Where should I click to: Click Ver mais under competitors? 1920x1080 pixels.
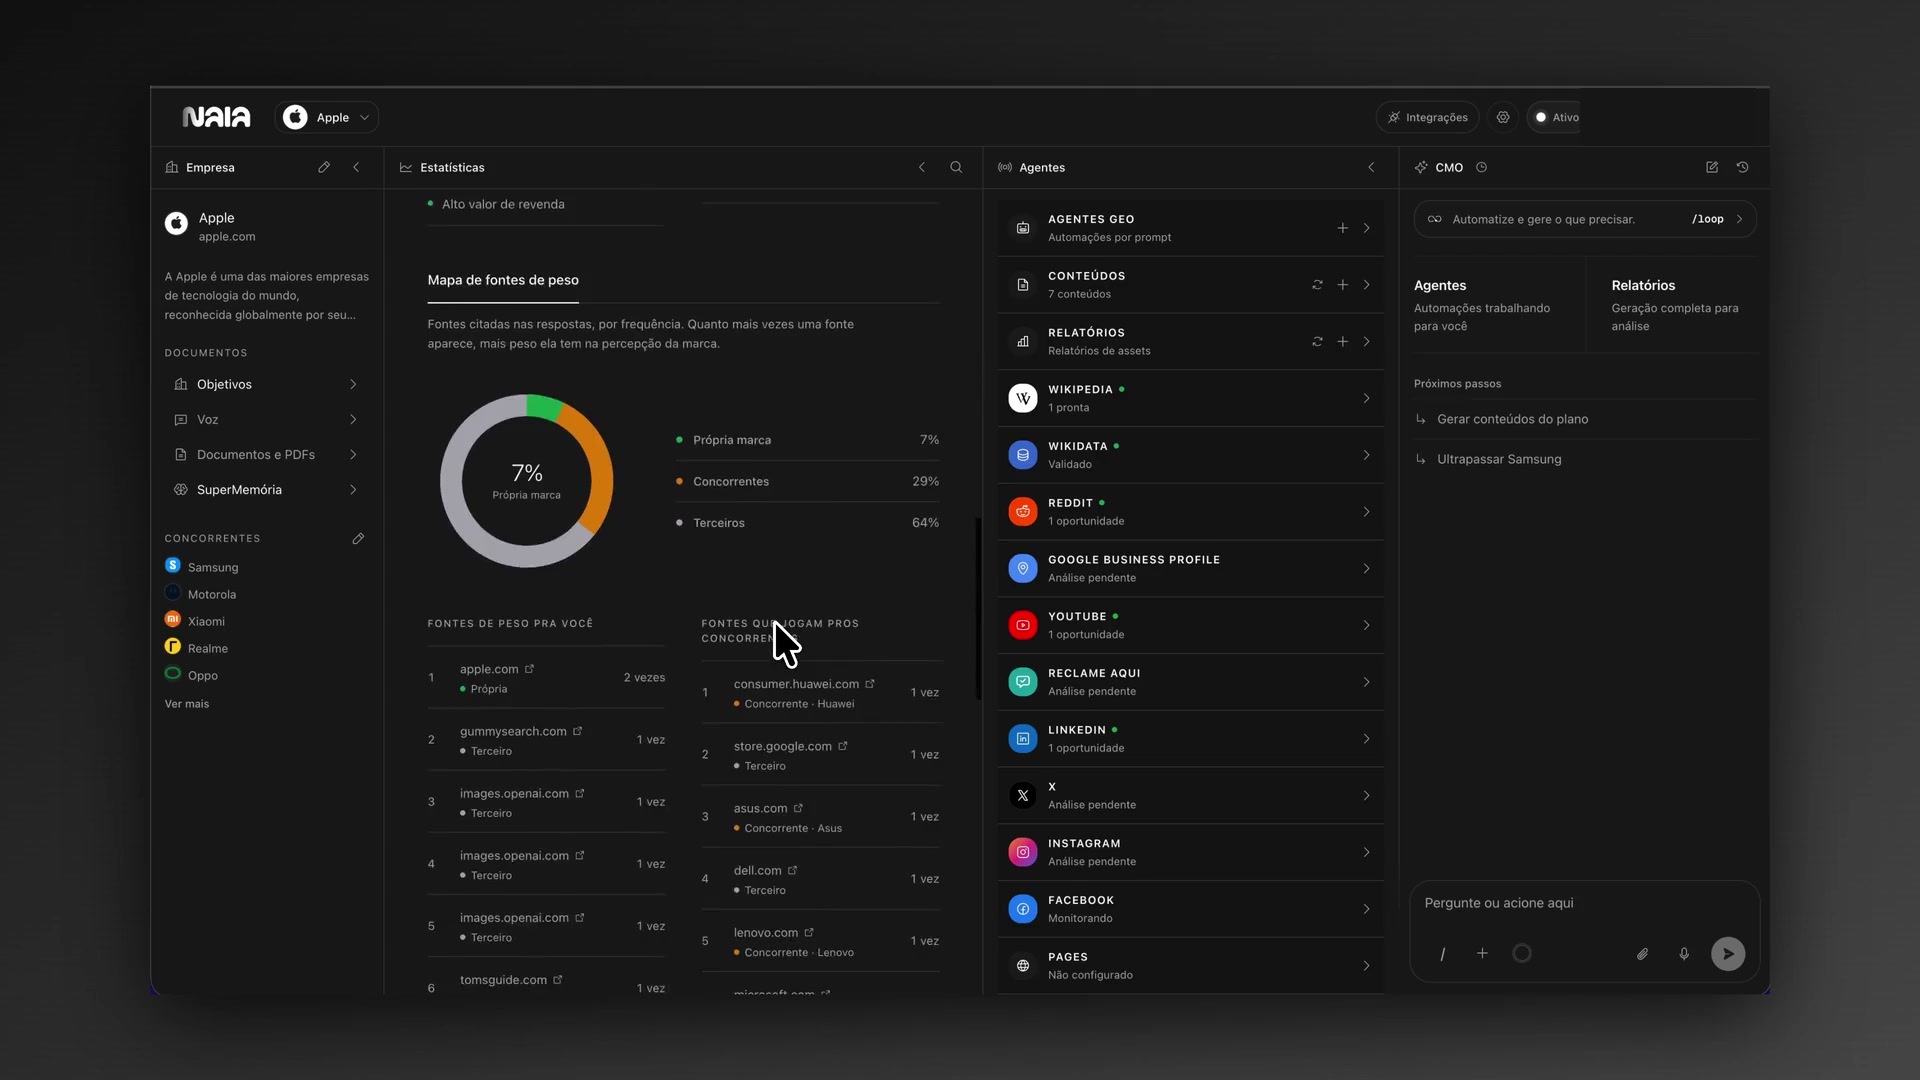(187, 704)
